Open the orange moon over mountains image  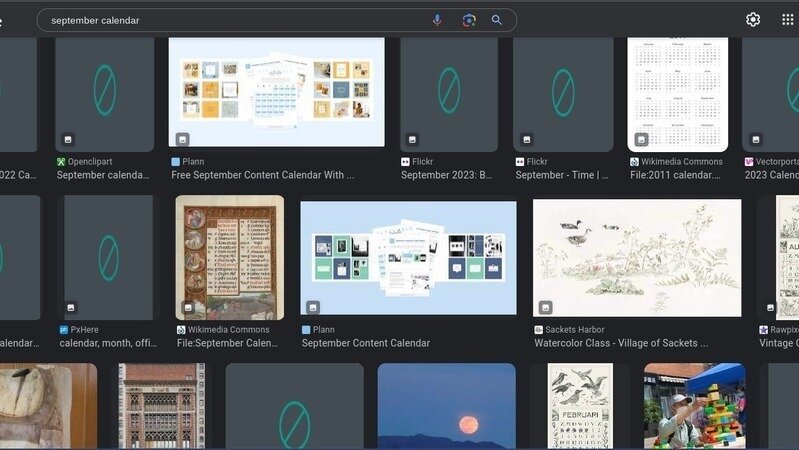pyautogui.click(x=446, y=406)
